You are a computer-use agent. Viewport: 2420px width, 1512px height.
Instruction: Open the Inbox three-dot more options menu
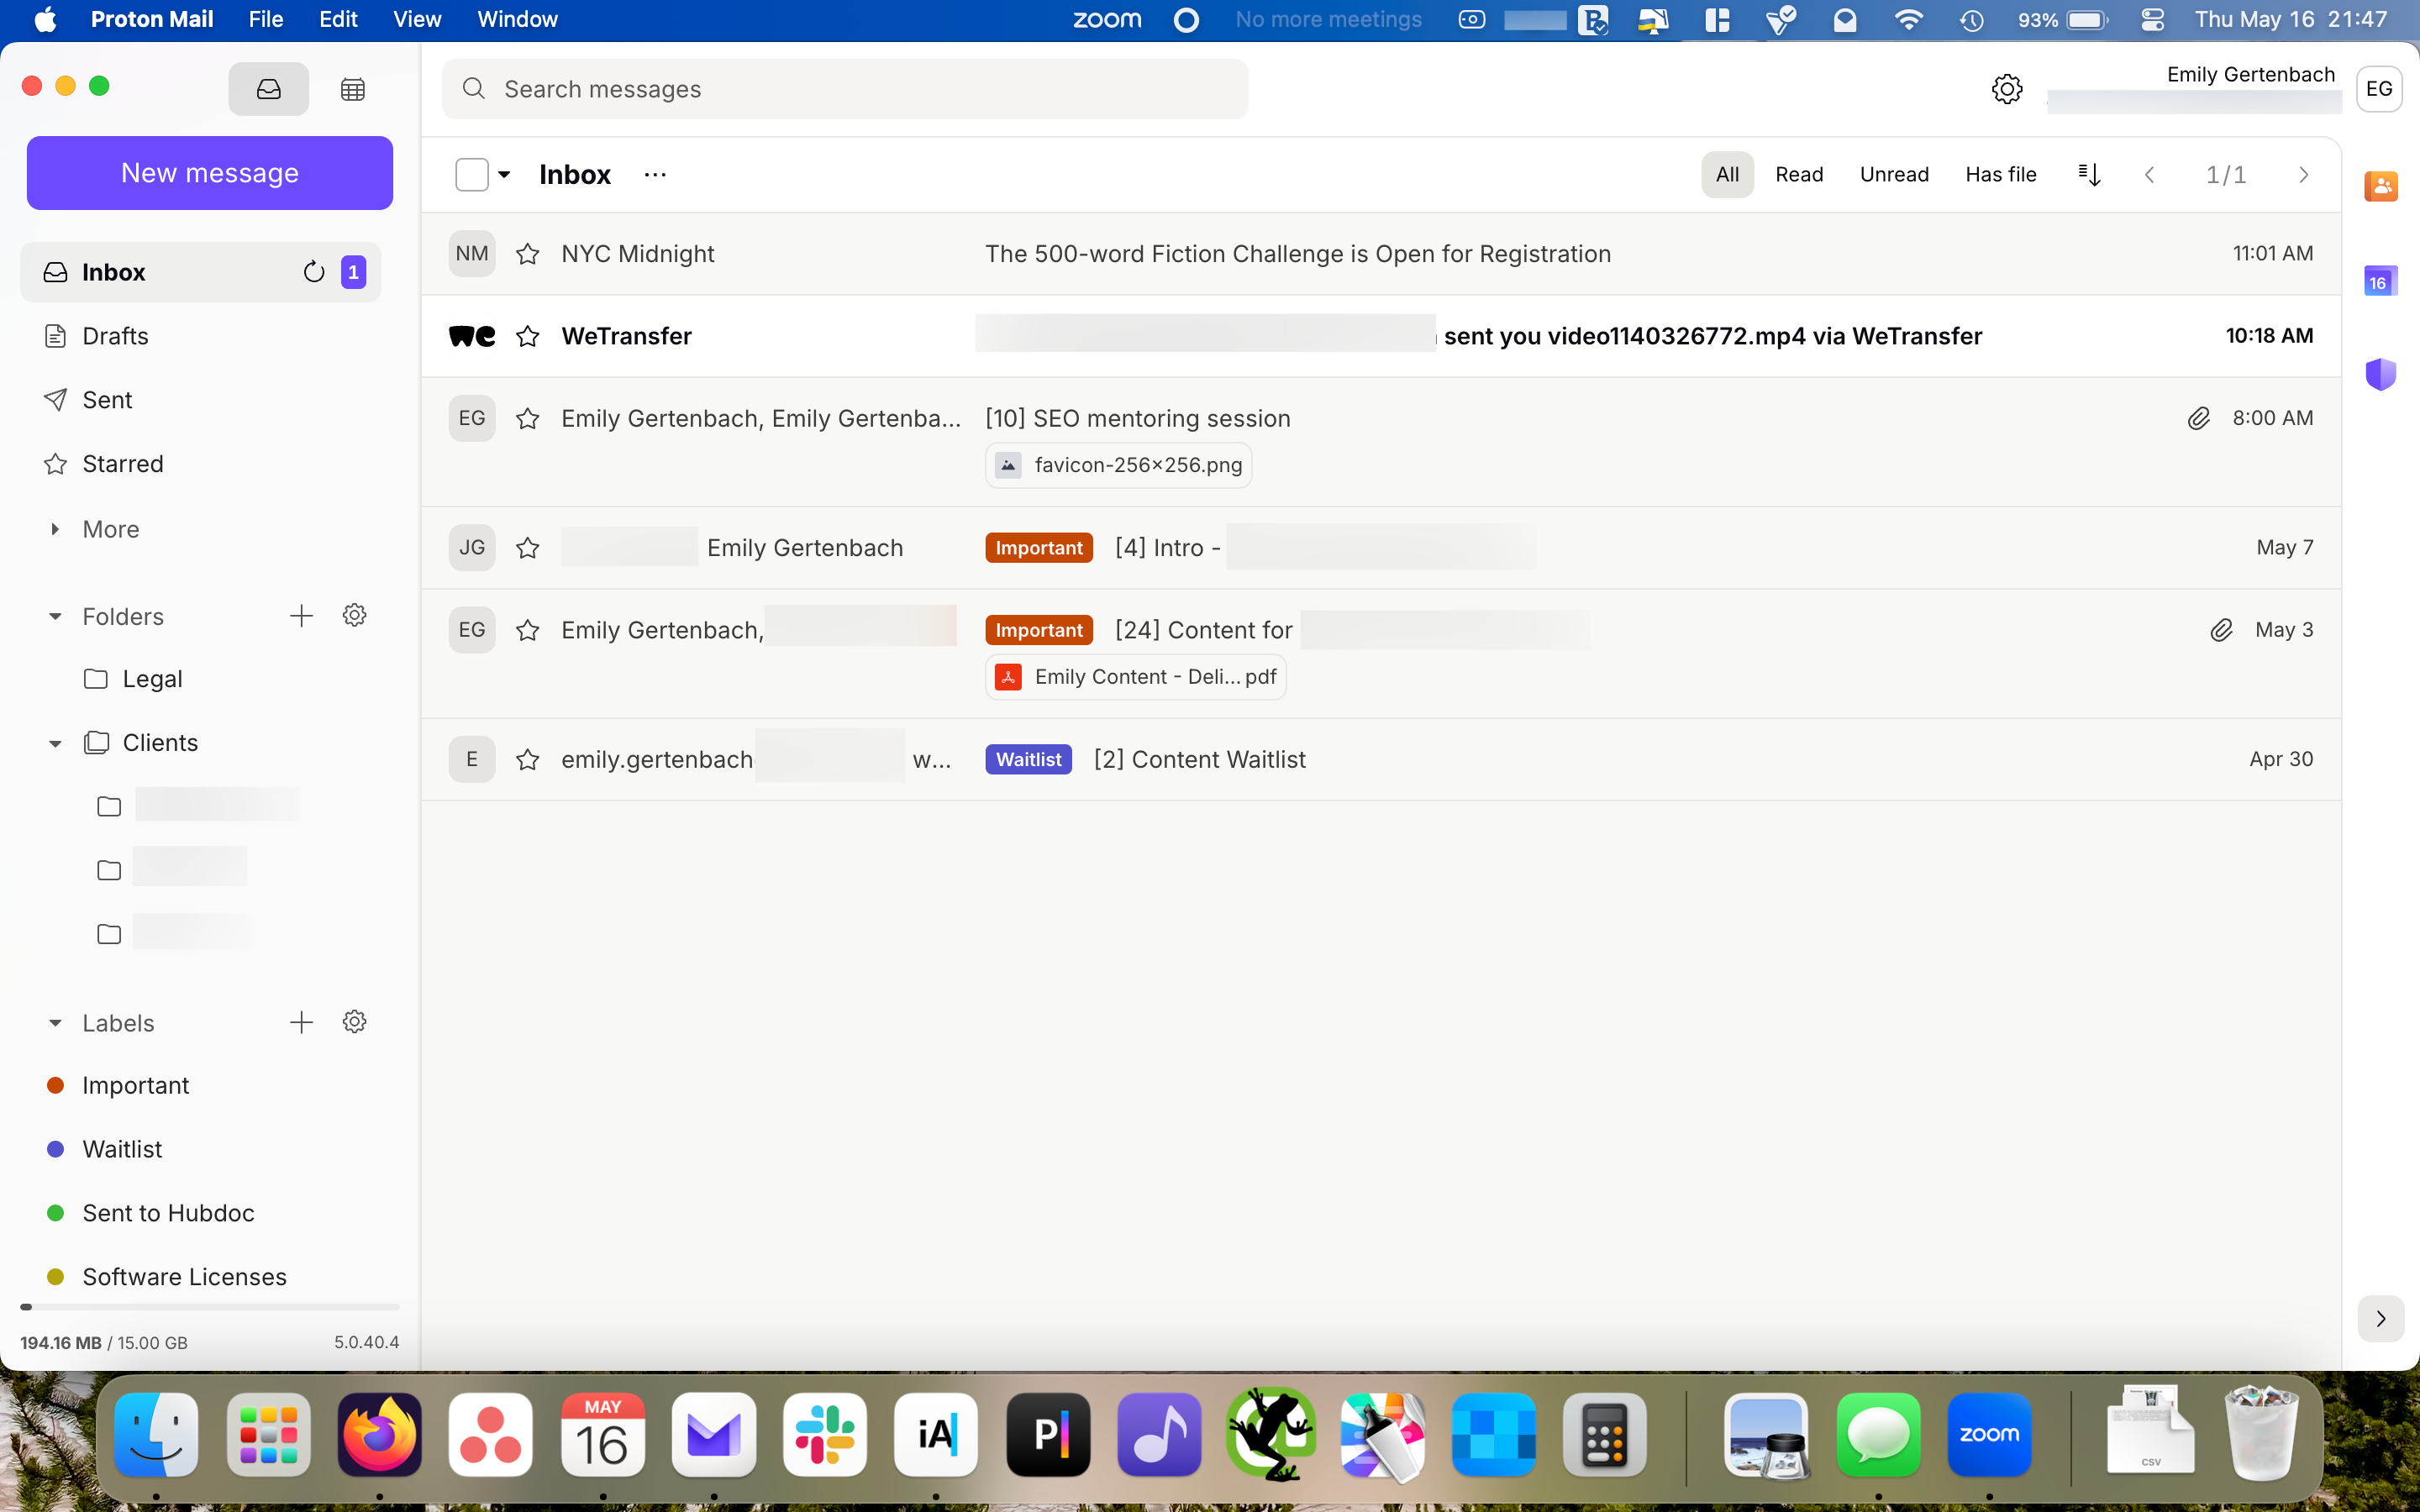[x=655, y=175]
